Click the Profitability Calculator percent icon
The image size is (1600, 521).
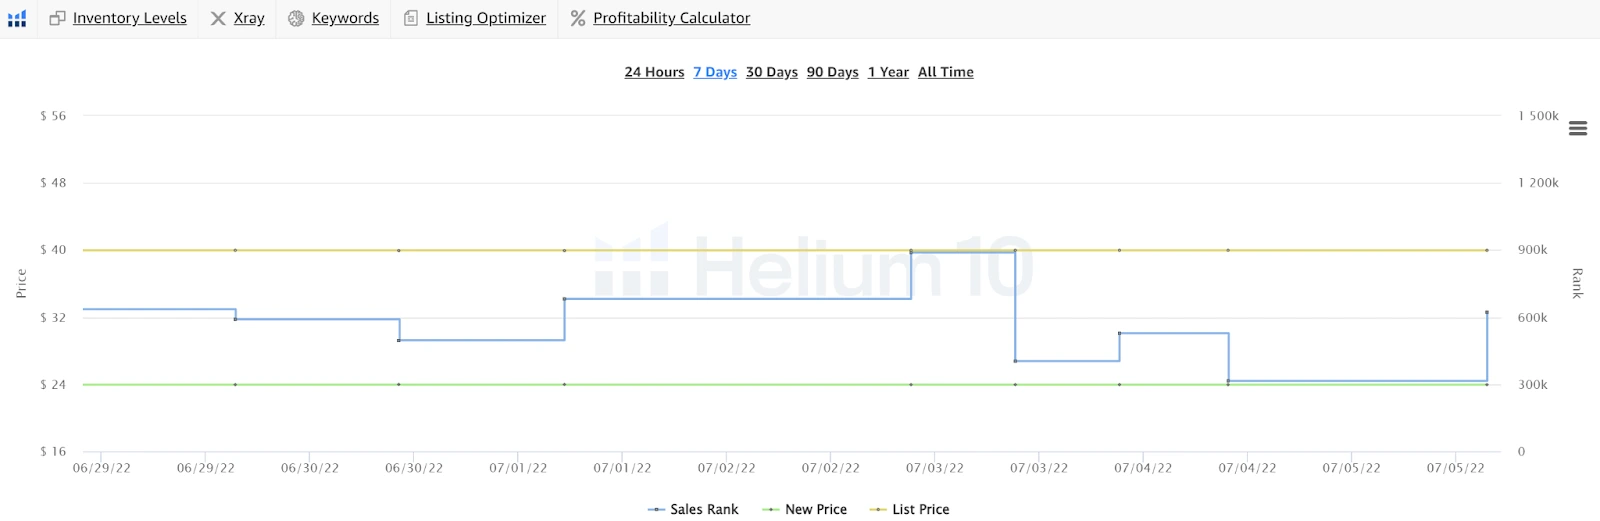(578, 18)
